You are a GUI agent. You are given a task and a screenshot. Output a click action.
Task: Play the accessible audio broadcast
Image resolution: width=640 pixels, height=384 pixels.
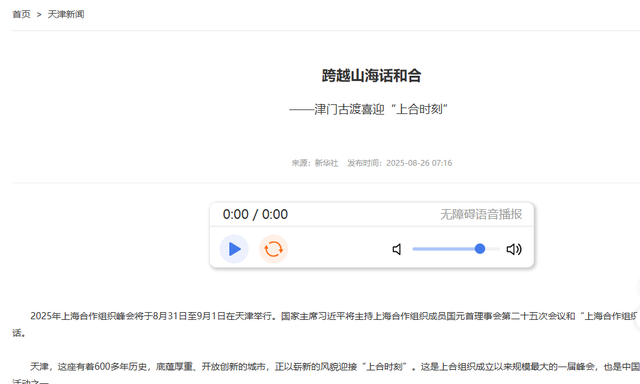click(x=234, y=249)
